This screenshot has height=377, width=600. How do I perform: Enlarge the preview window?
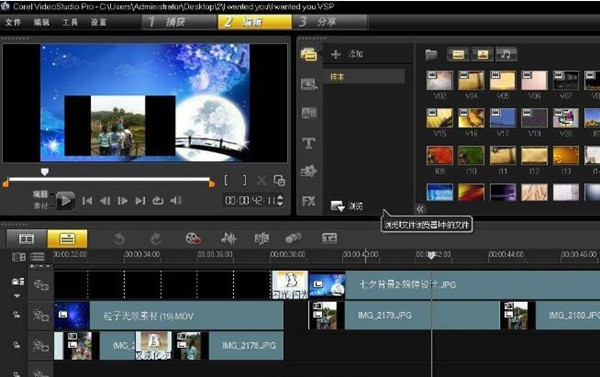(x=279, y=180)
